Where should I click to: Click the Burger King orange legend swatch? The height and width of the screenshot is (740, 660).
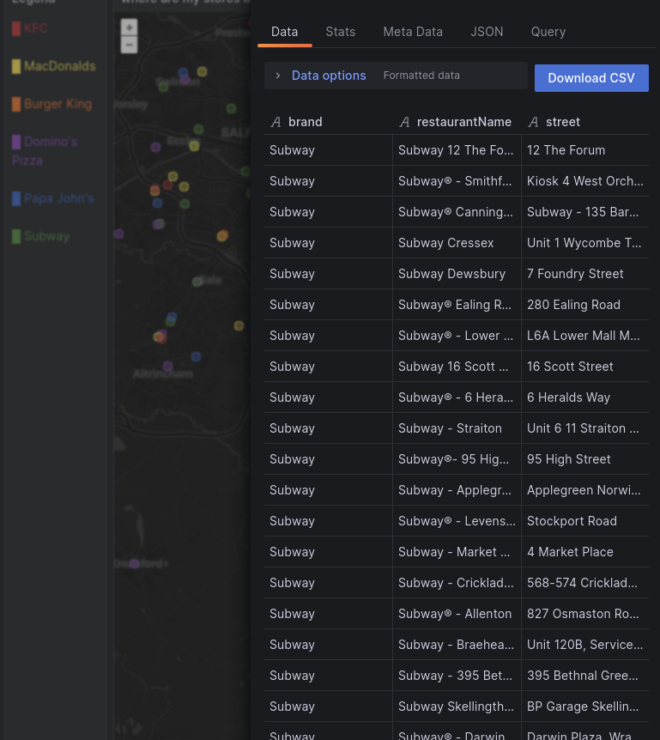tap(16, 104)
